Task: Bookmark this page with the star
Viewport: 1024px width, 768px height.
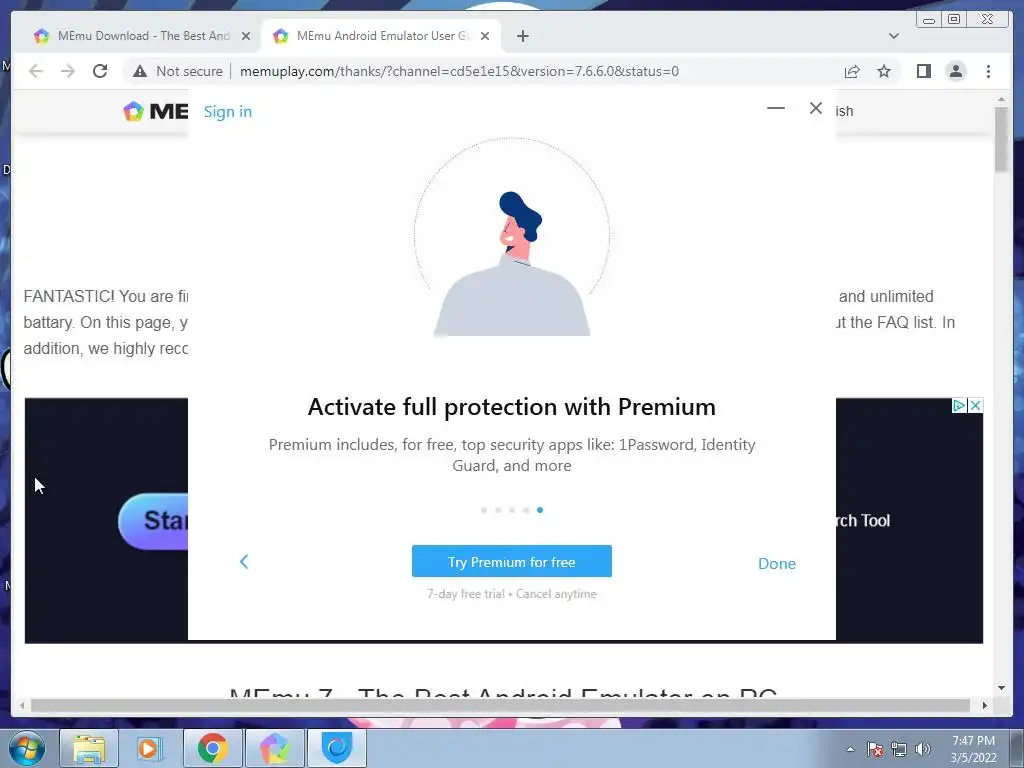Action: 884,71
